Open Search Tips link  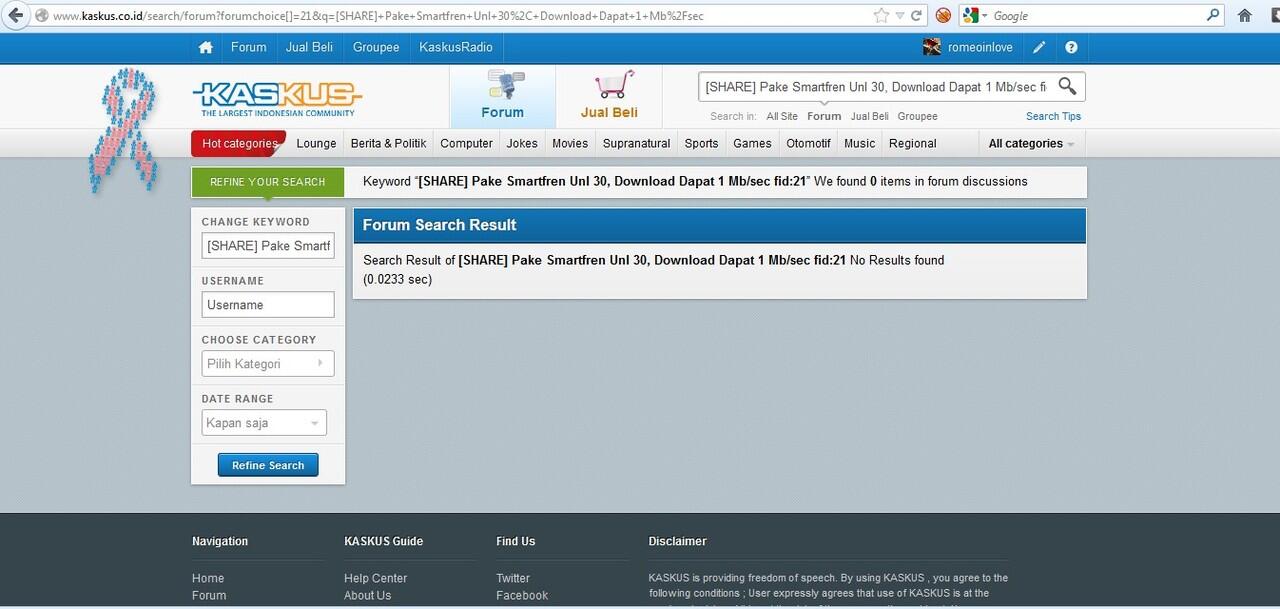pos(1053,116)
